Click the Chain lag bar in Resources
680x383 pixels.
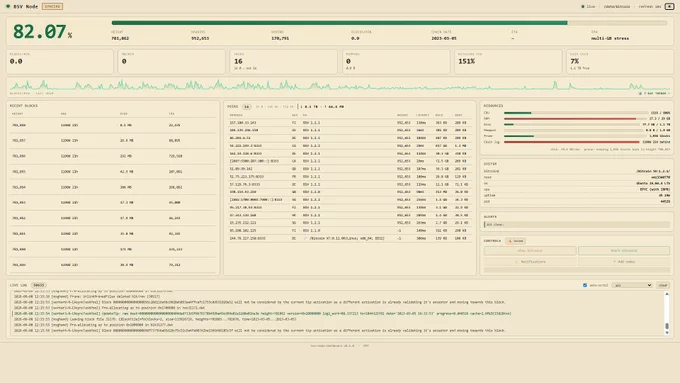point(572,142)
